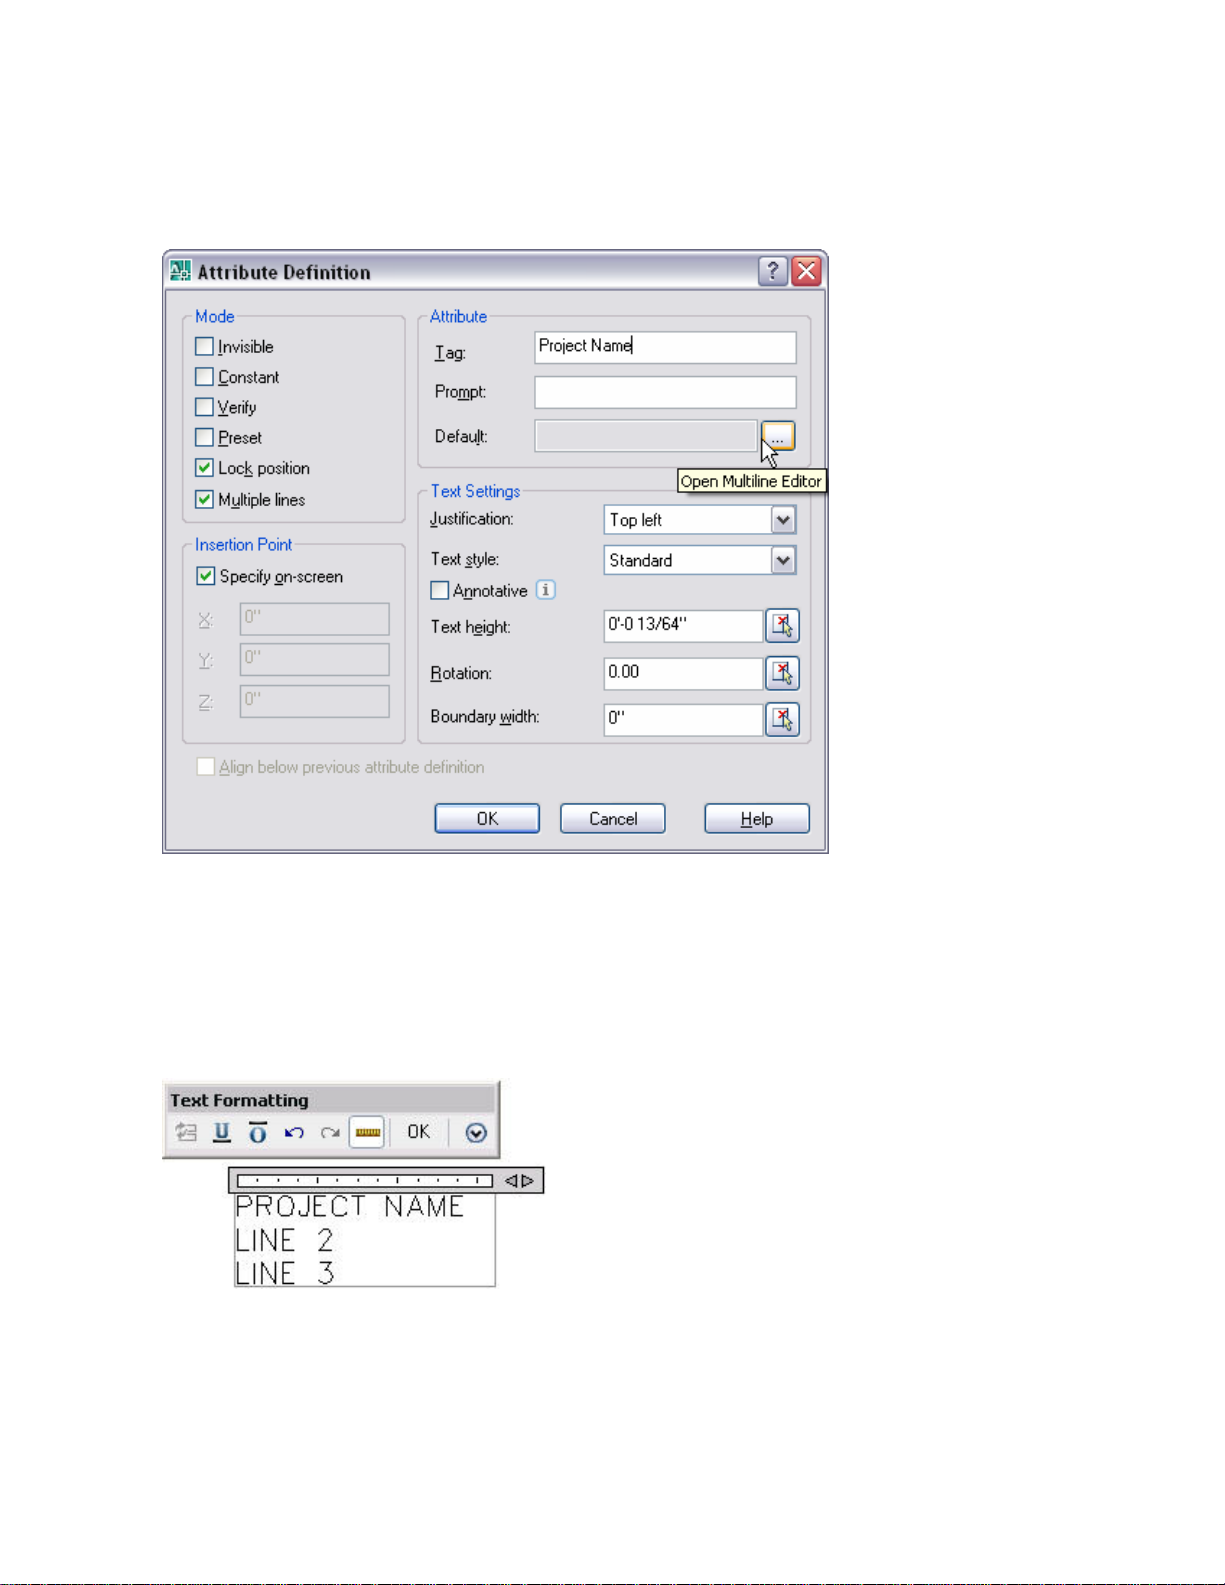The image size is (1225, 1585).
Task: Toggle Underline in Text Formatting toolbar
Action: 222,1132
